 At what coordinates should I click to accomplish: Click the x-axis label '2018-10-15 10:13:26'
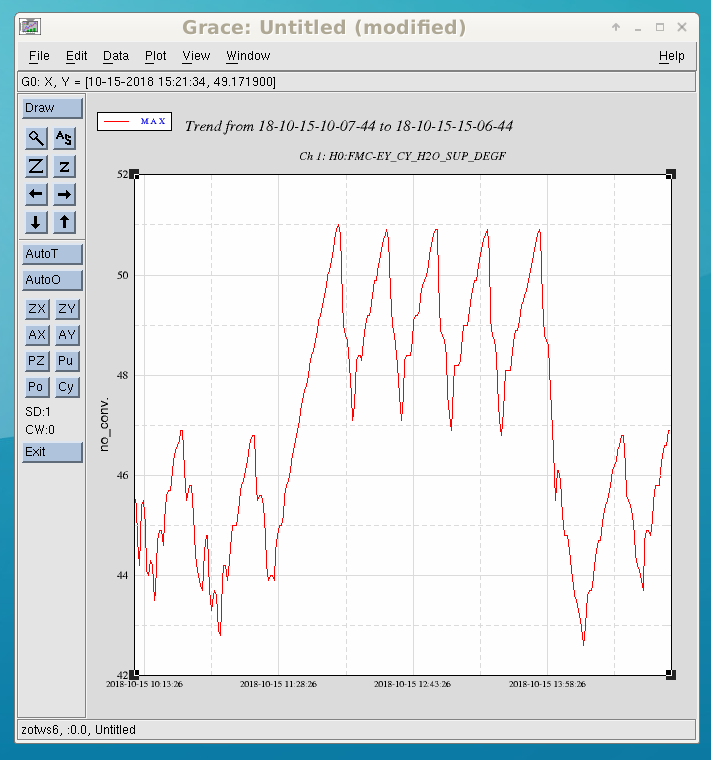click(x=144, y=684)
